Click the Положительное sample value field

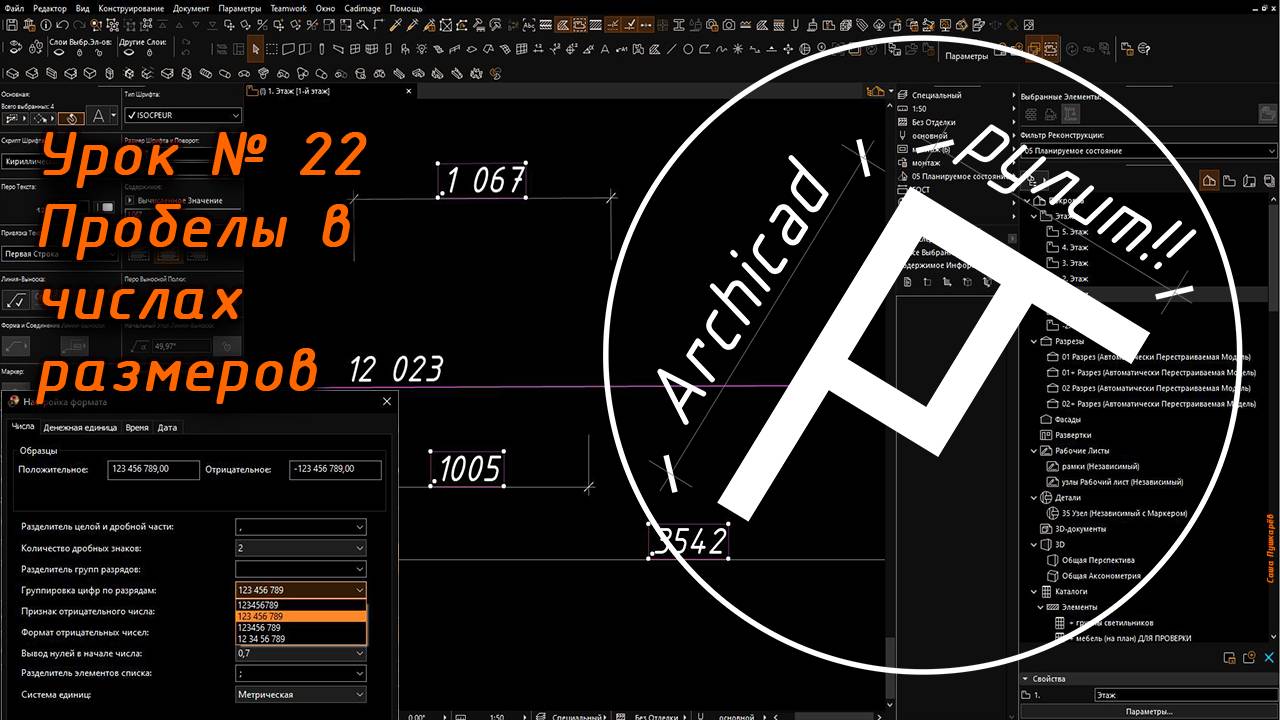(153, 469)
